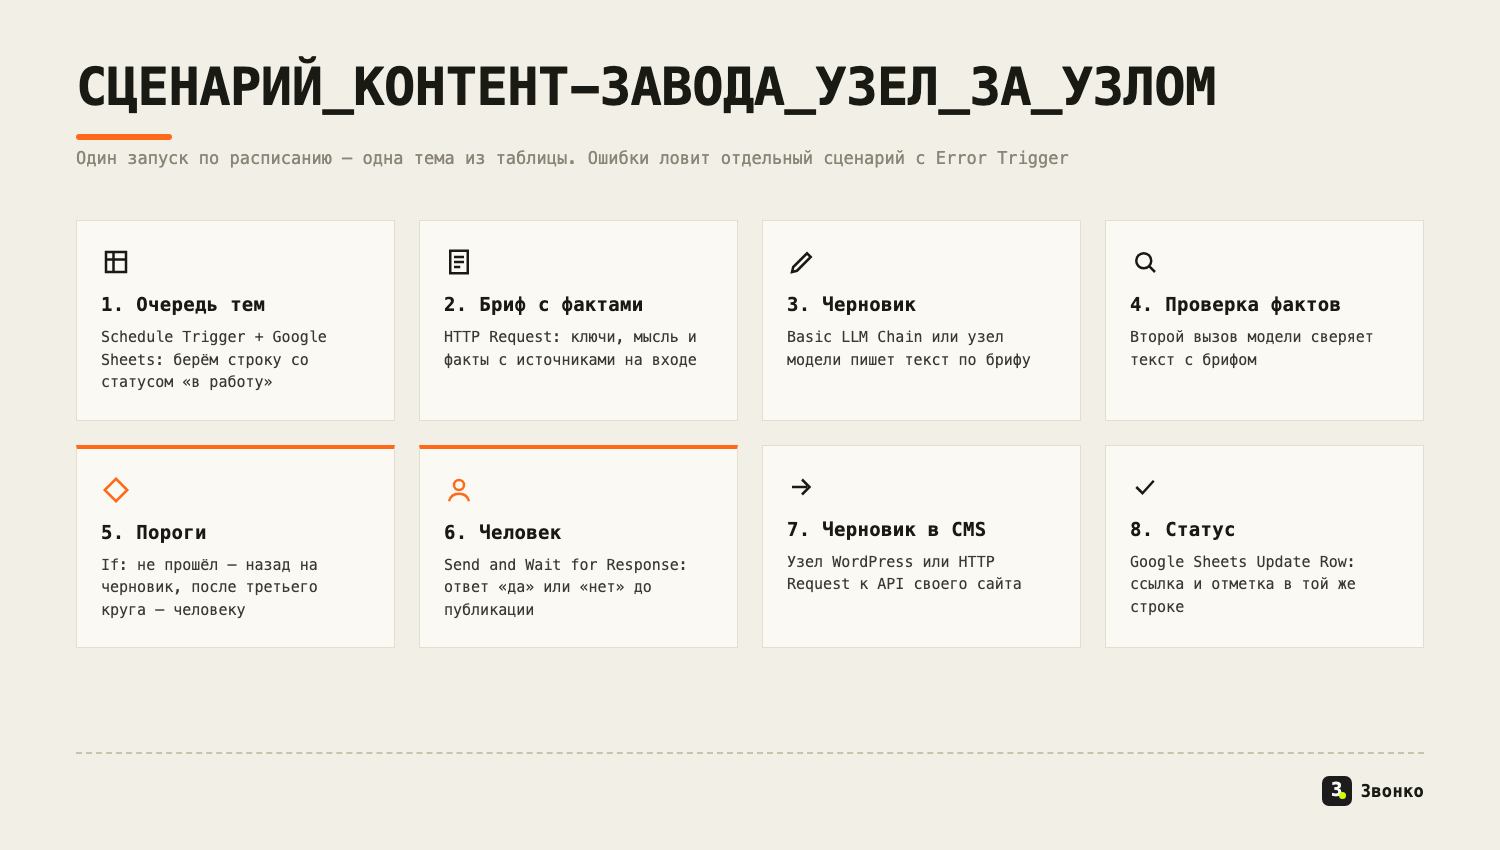Click the document icon in the Бриф с фактами card
The height and width of the screenshot is (850, 1500).
pyautogui.click(x=459, y=262)
